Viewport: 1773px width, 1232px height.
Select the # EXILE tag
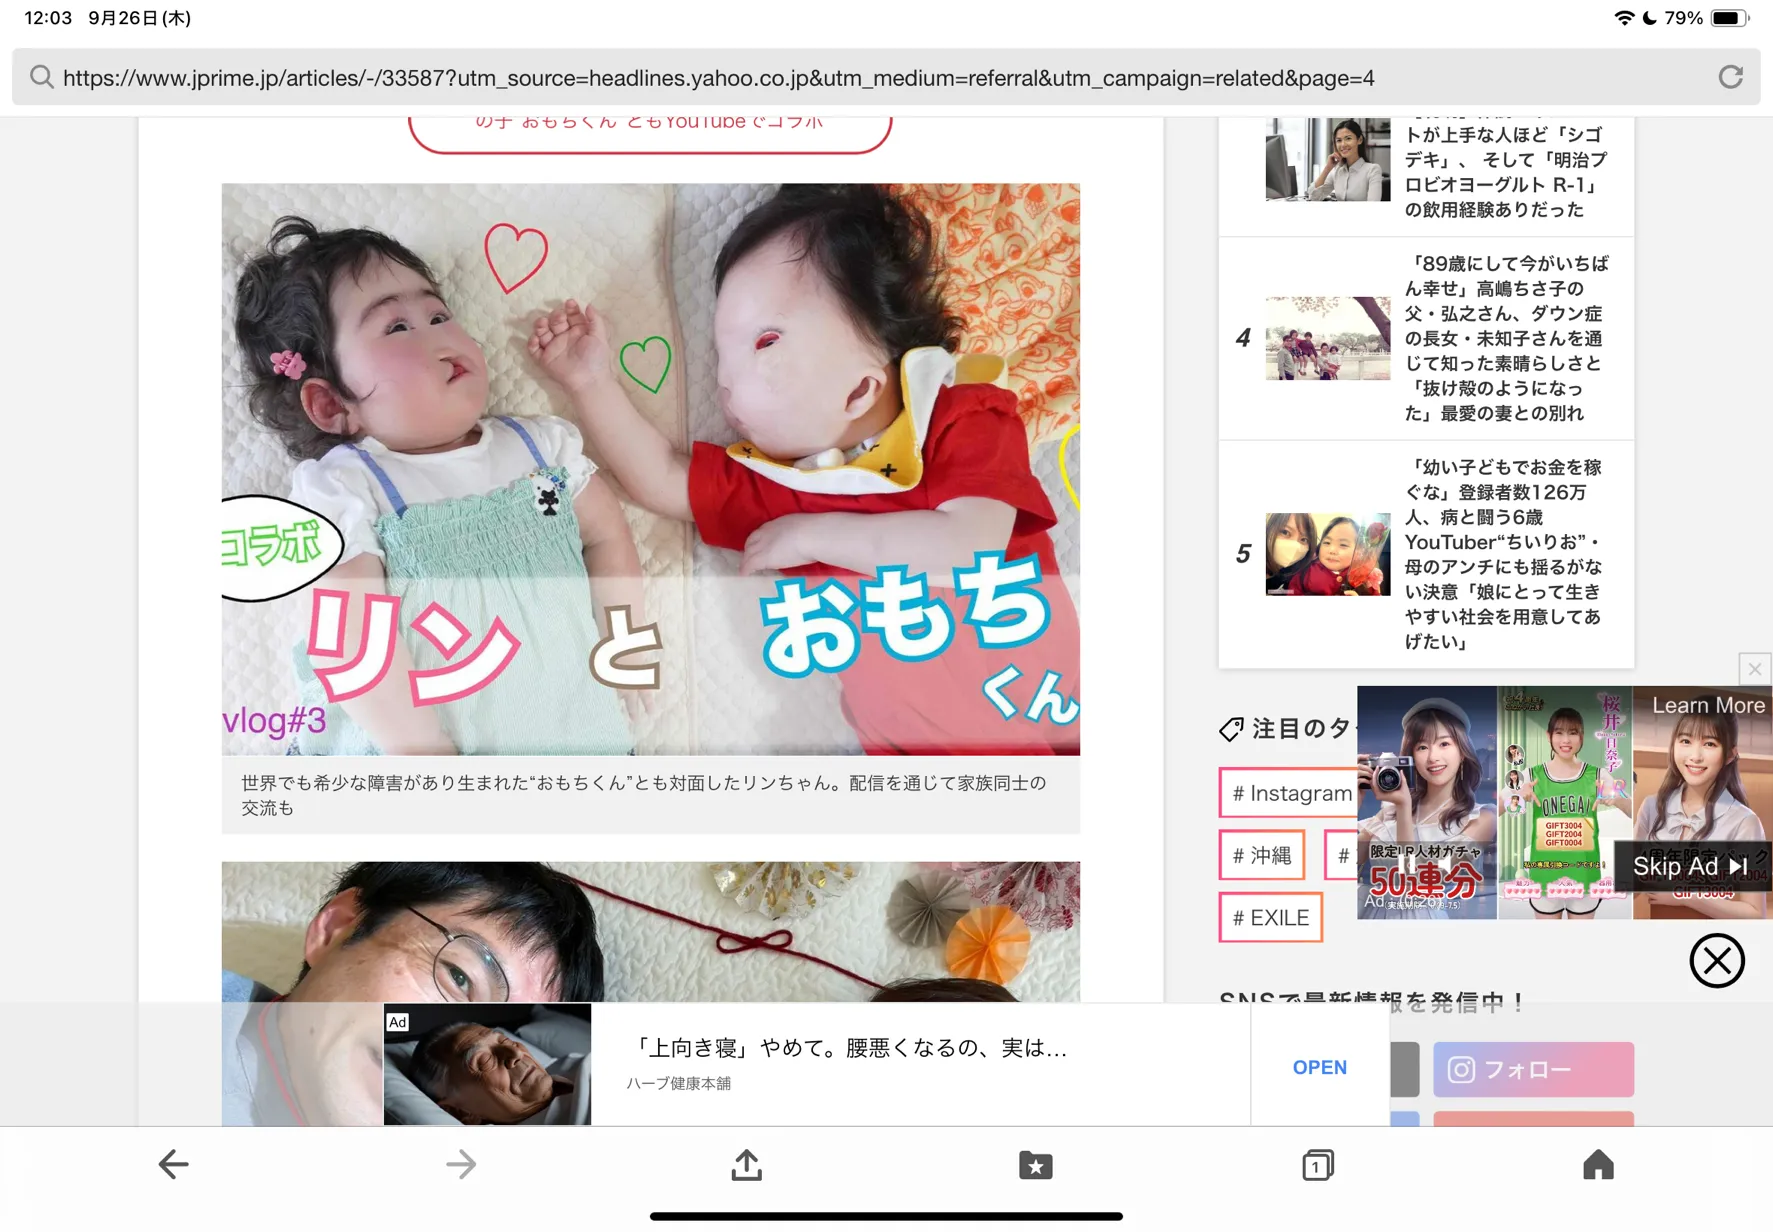[1270, 917]
